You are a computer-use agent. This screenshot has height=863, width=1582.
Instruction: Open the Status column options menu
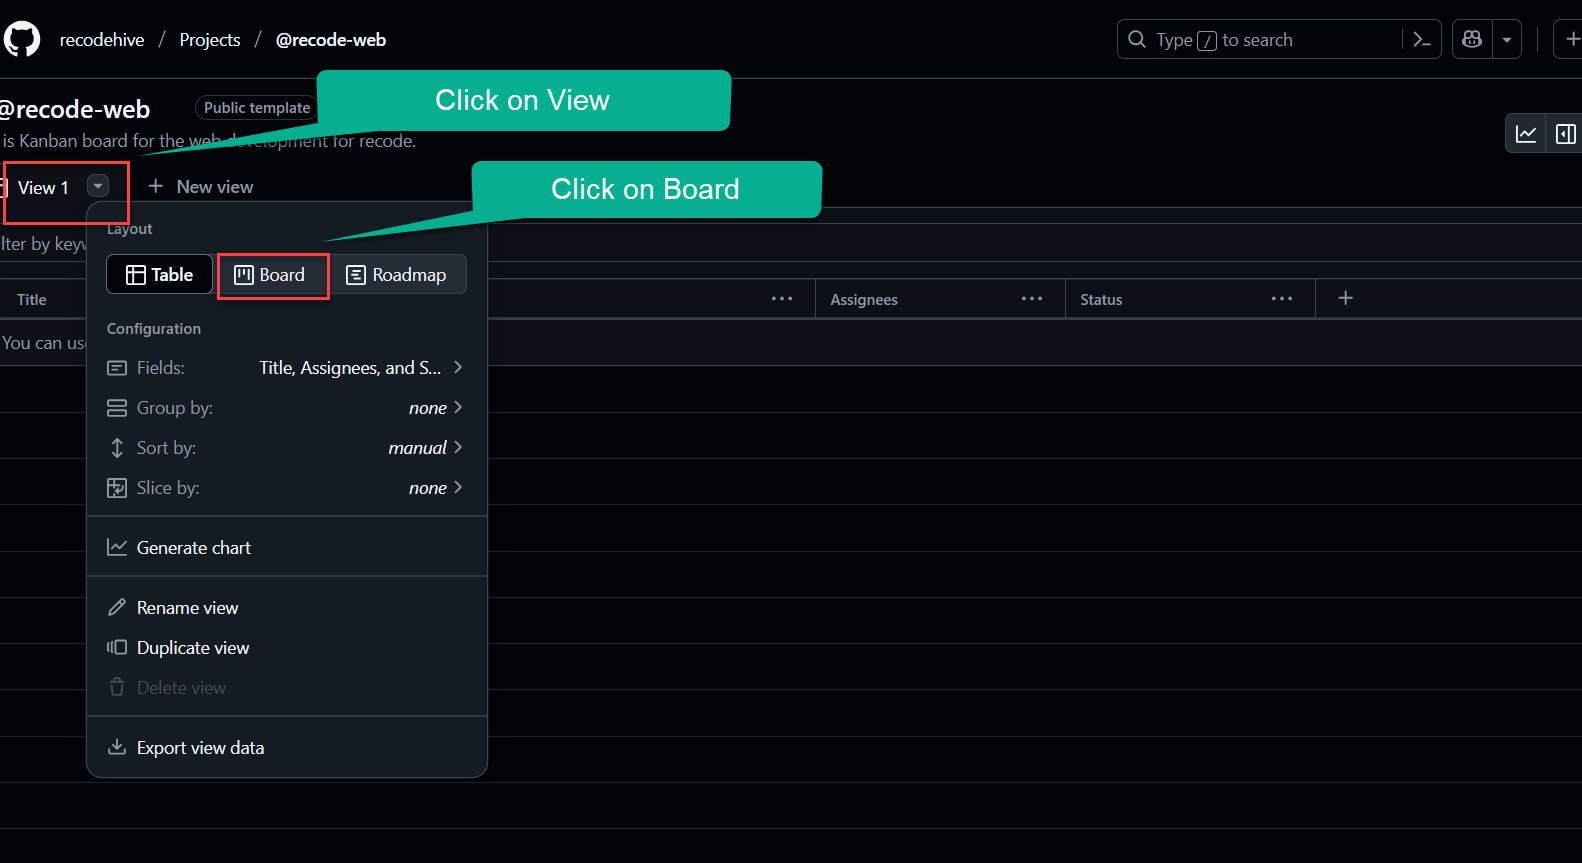click(x=1282, y=299)
